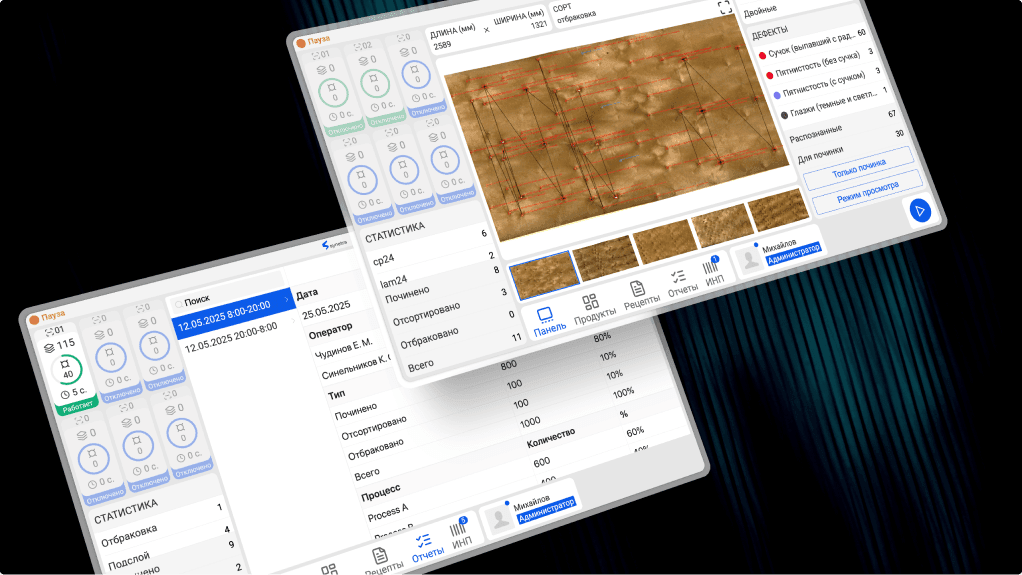Image resolution: width=1022 pixels, height=575 pixels.
Task: Click the Только починка button
Action: pyautogui.click(x=859, y=168)
